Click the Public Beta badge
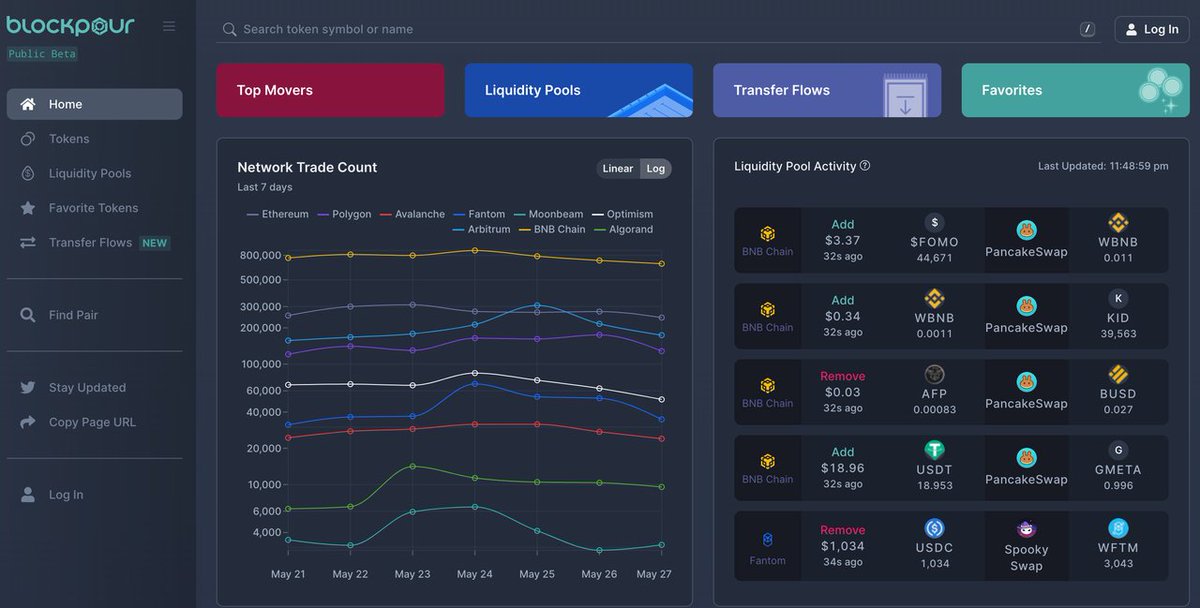Image resolution: width=1200 pixels, height=608 pixels. click(42, 54)
